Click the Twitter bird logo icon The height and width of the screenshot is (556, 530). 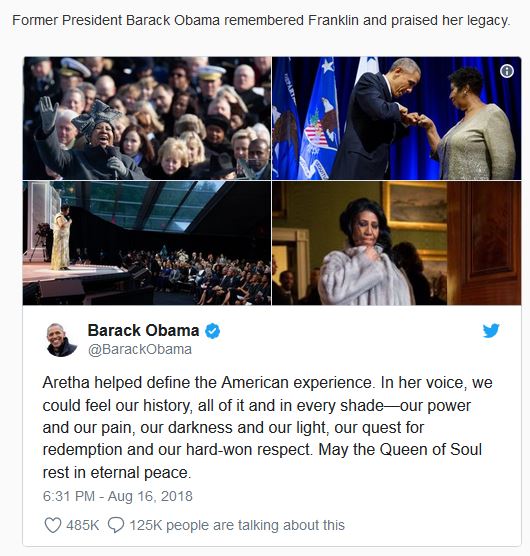point(491,330)
